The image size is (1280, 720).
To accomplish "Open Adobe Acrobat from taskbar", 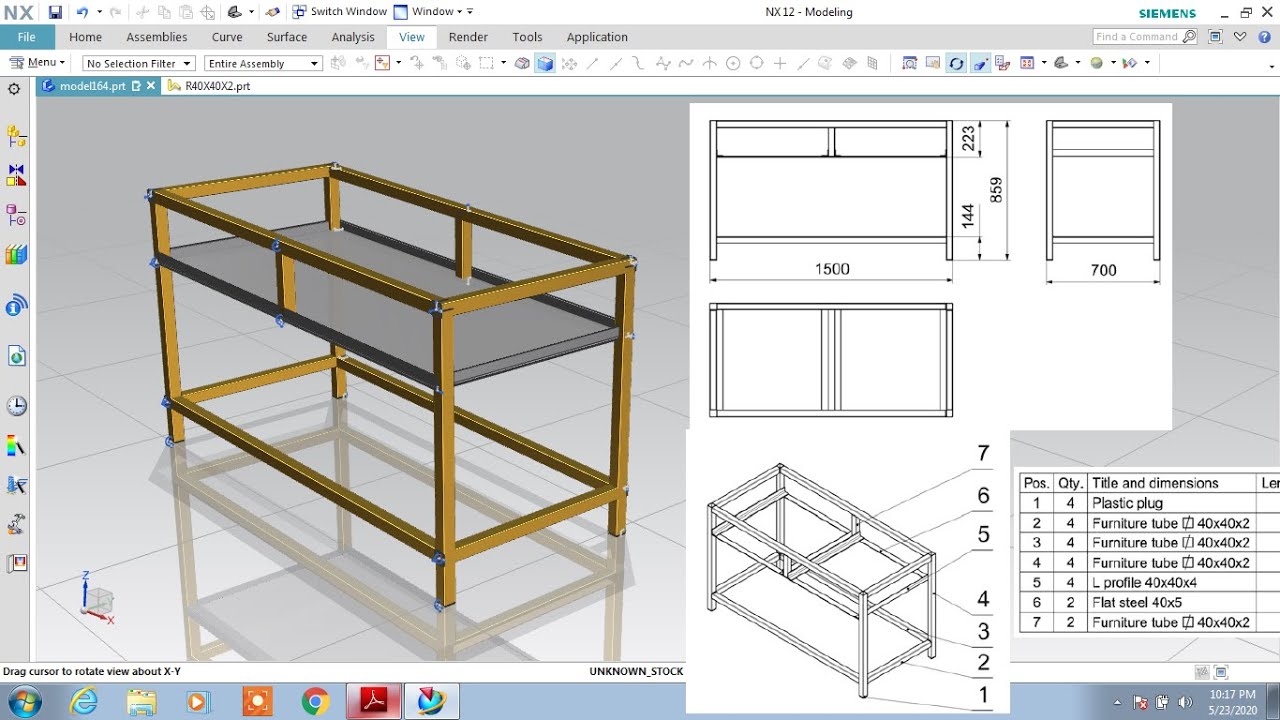I will coord(374,701).
